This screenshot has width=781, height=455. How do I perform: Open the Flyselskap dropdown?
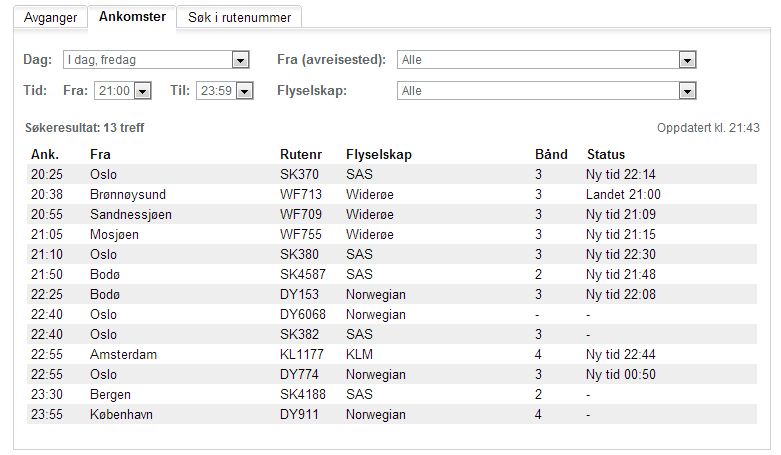546,91
